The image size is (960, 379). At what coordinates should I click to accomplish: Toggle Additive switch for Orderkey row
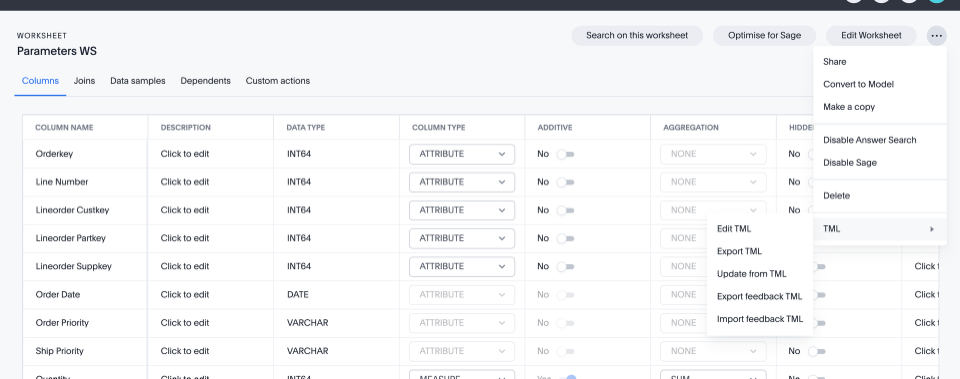pyautogui.click(x=565, y=154)
